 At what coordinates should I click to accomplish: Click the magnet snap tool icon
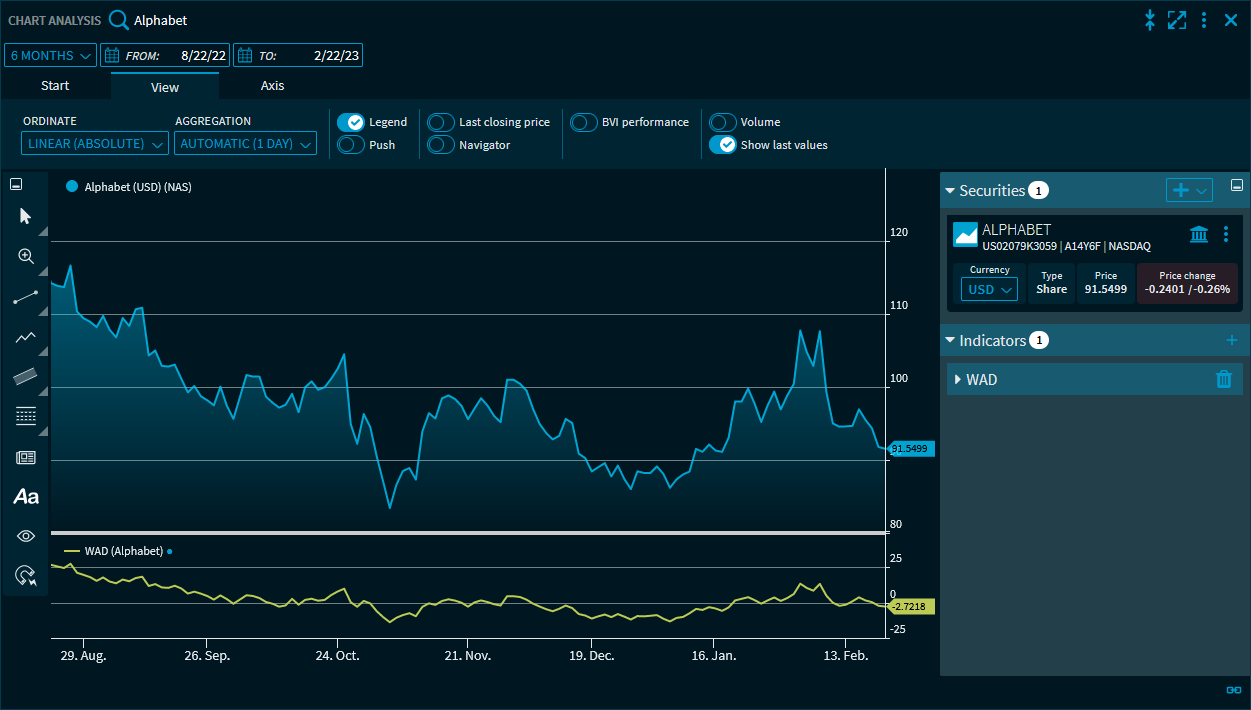[26, 575]
